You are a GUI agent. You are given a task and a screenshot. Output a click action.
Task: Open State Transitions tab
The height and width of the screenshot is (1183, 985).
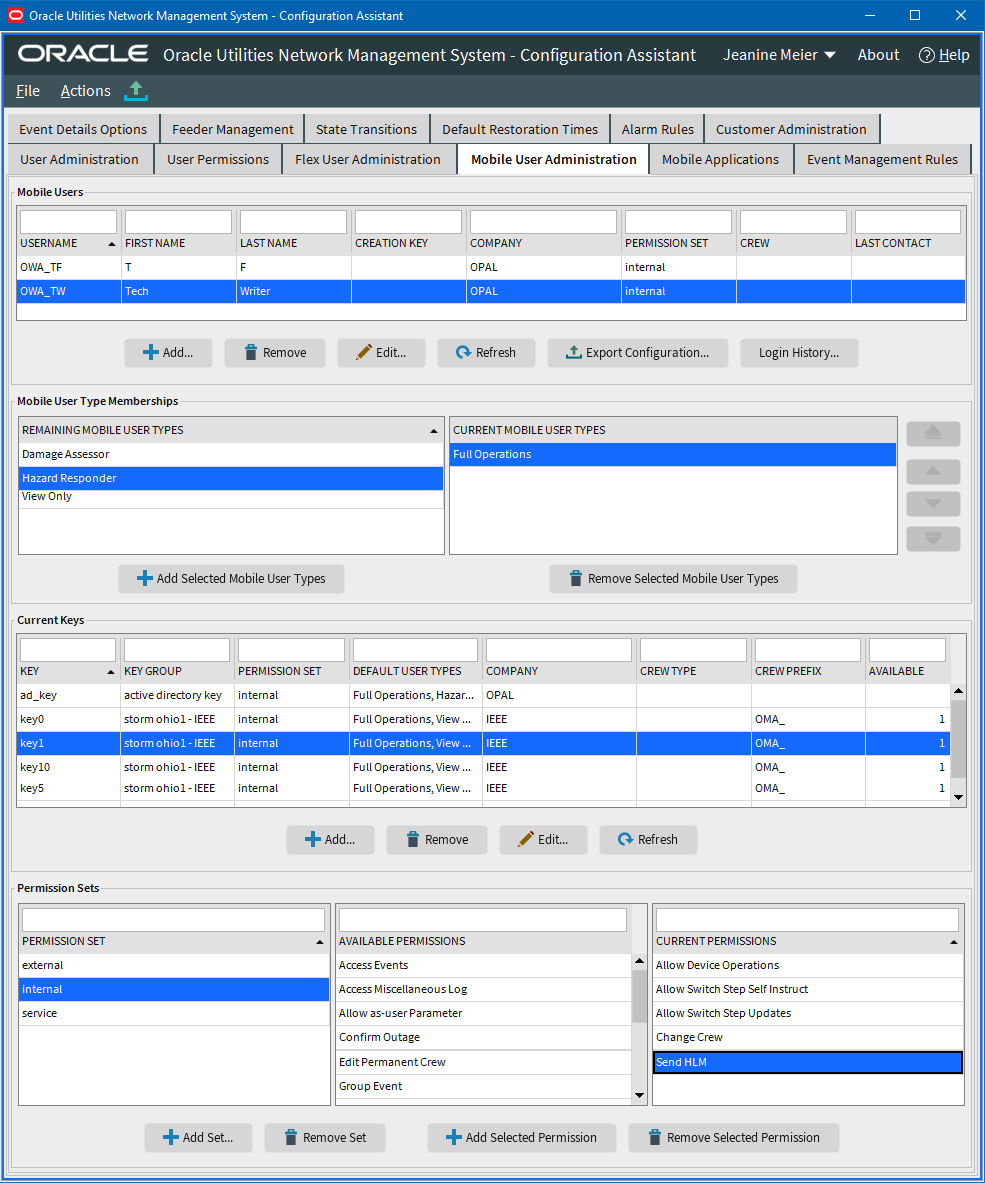click(x=367, y=129)
